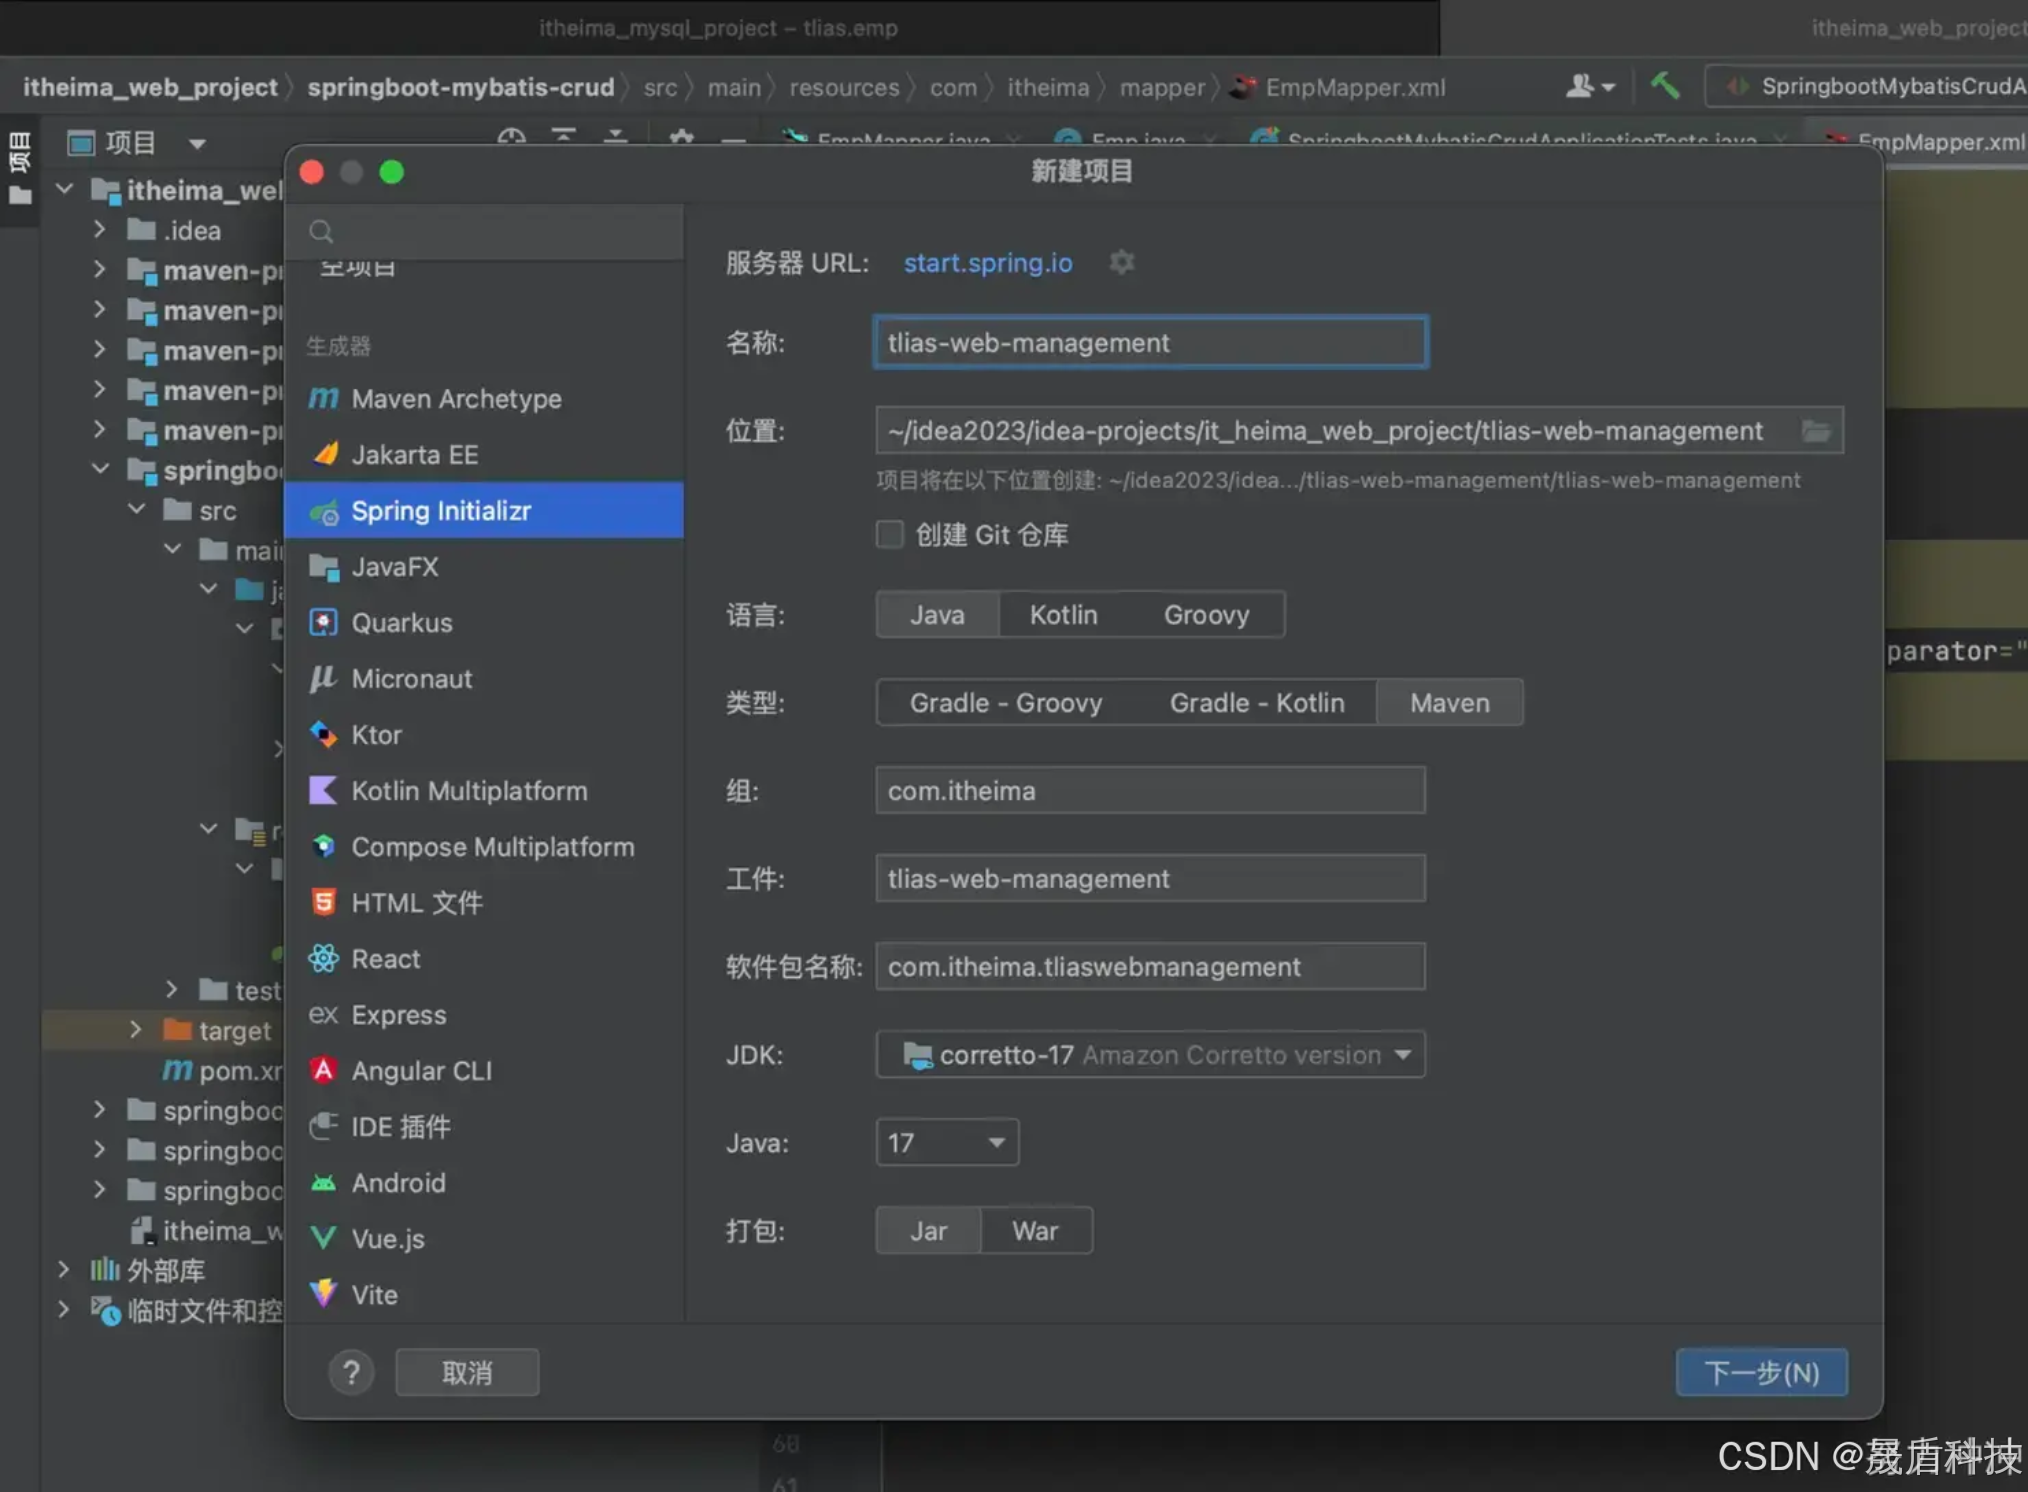Choose Micronaut generator
This screenshot has width=2028, height=1492.
pyautogui.click(x=484, y=678)
